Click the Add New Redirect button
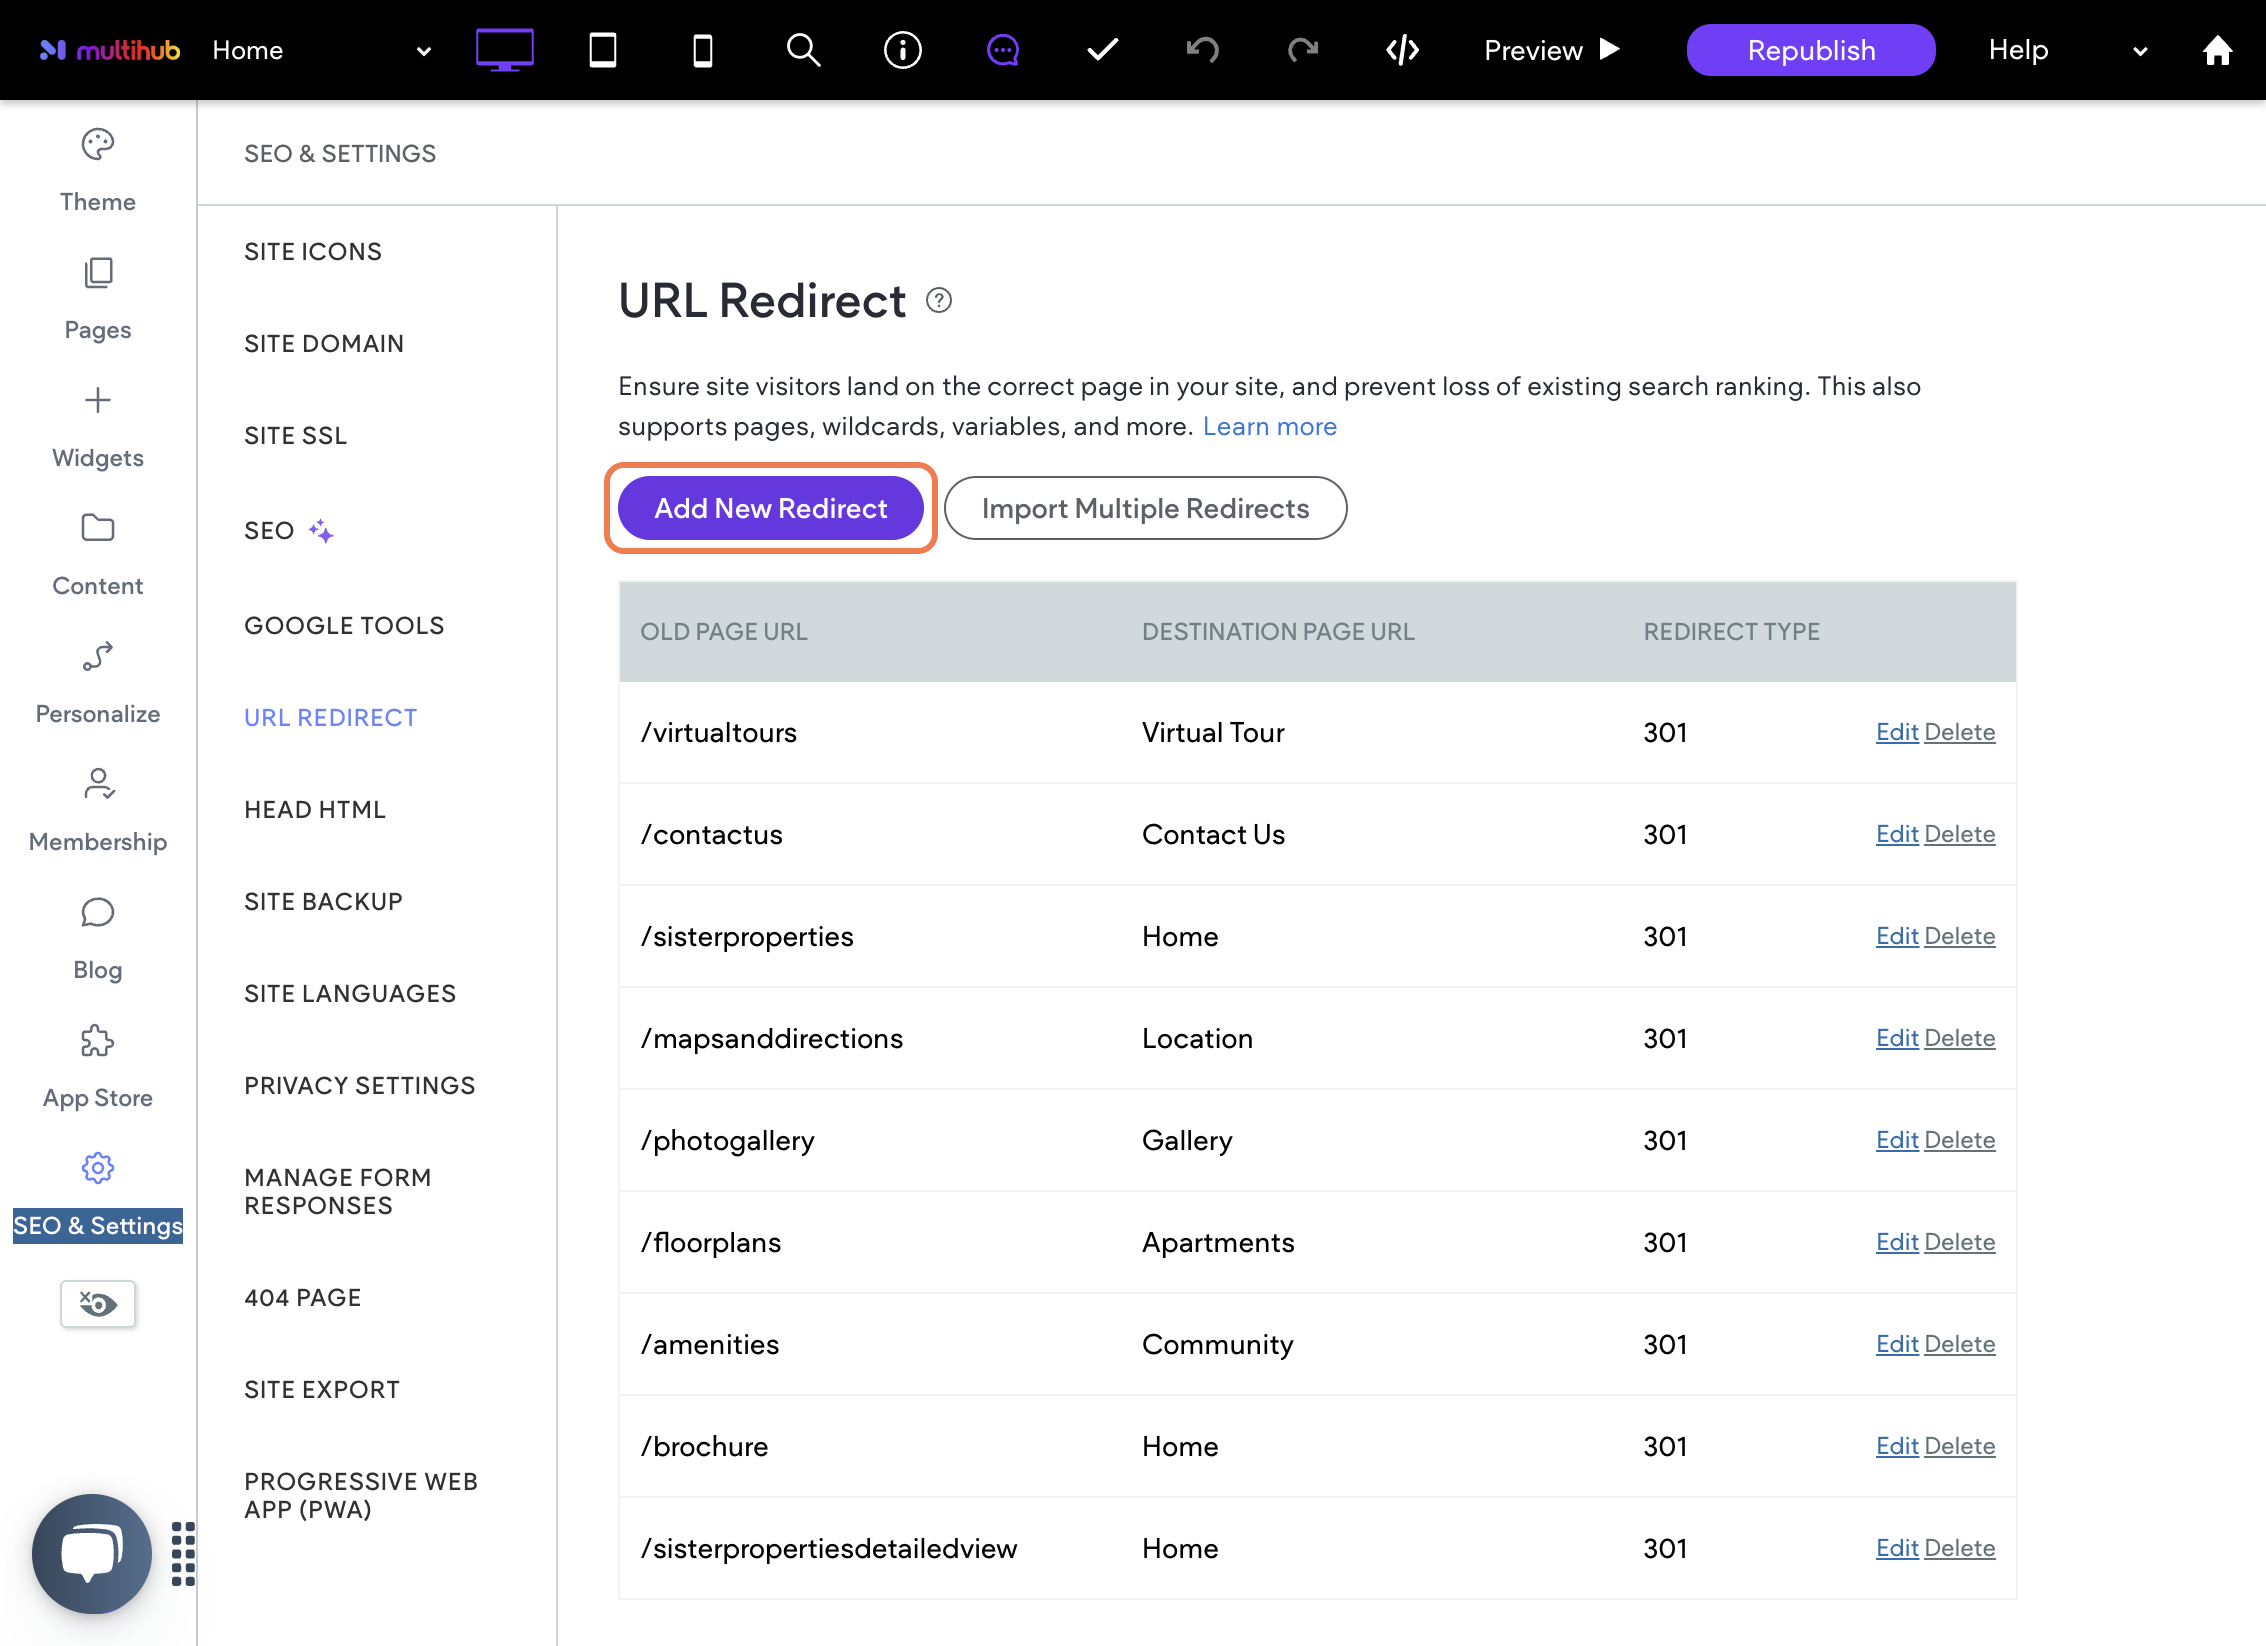The image size is (2266, 1646). click(771, 508)
